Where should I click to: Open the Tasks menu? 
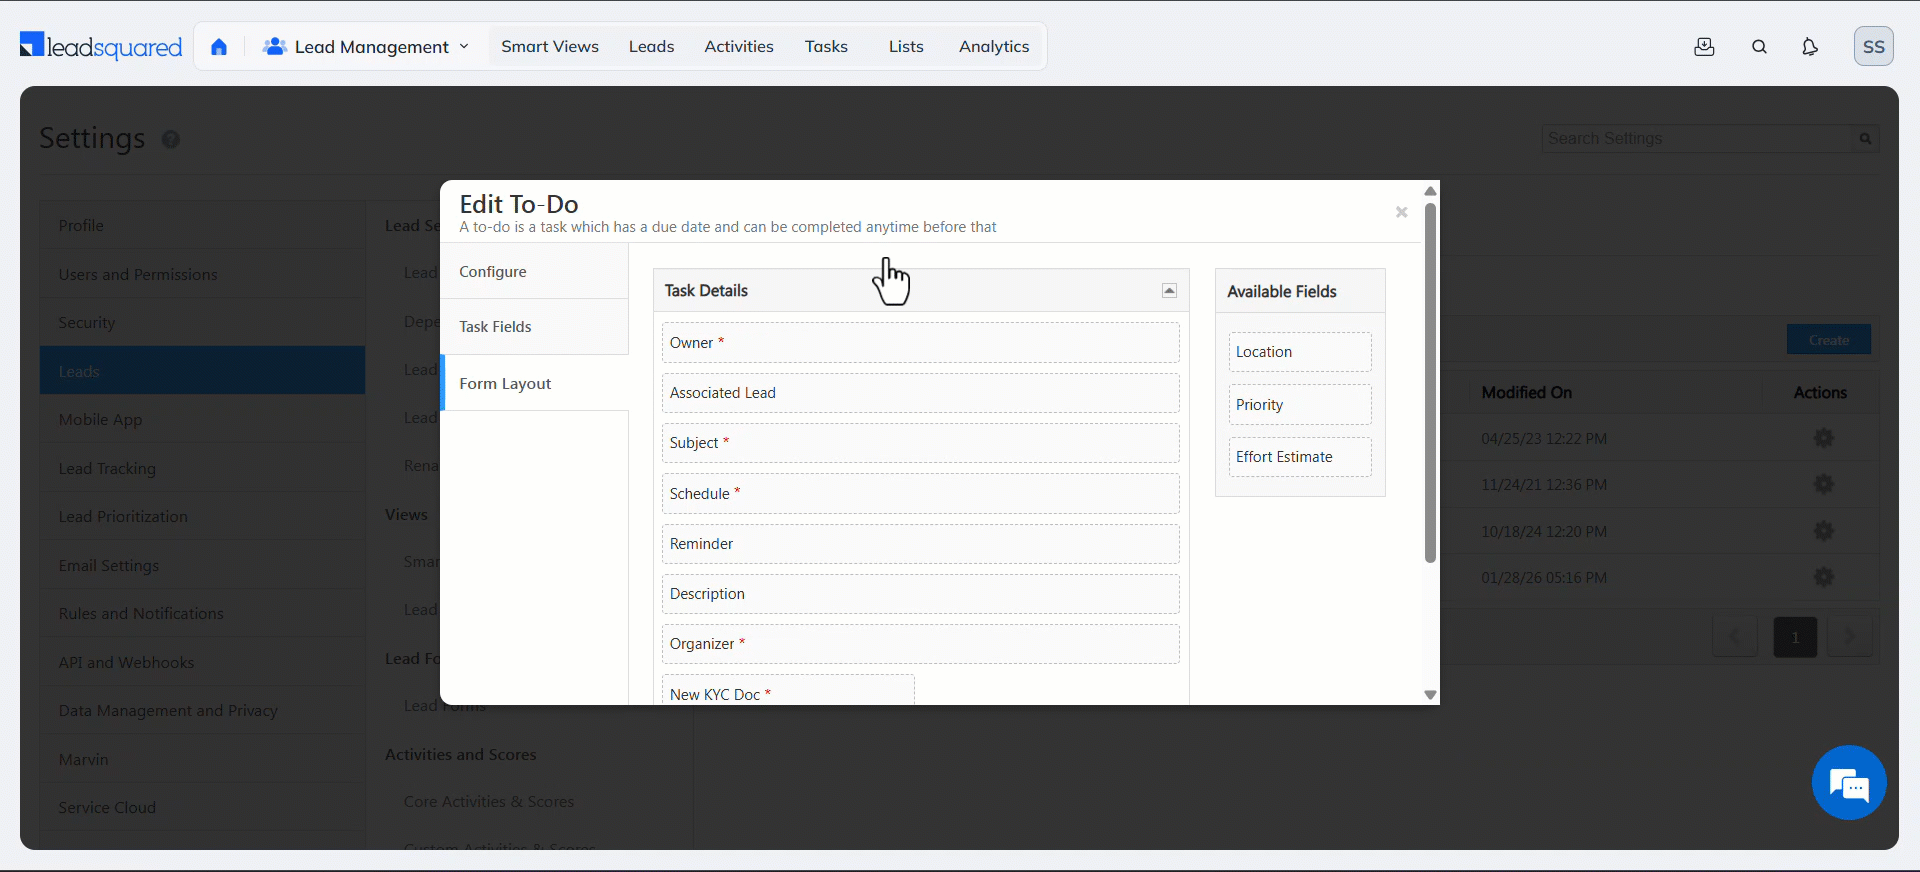(x=826, y=46)
